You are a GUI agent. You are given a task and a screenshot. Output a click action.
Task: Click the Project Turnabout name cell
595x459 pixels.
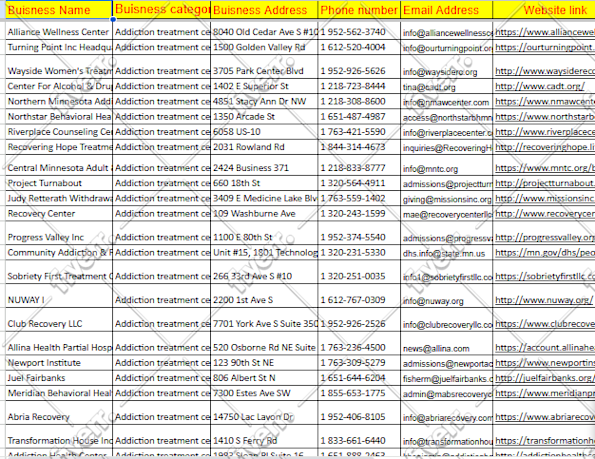point(59,183)
